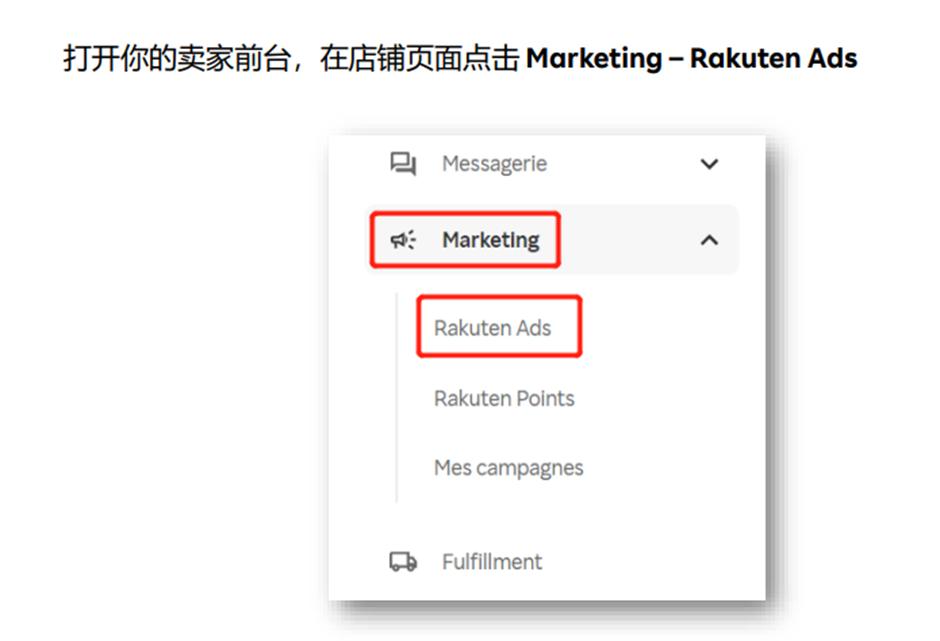Viewport: 940px width, 641px height.
Task: Click the Marketing megaphone icon
Action: [403, 240]
